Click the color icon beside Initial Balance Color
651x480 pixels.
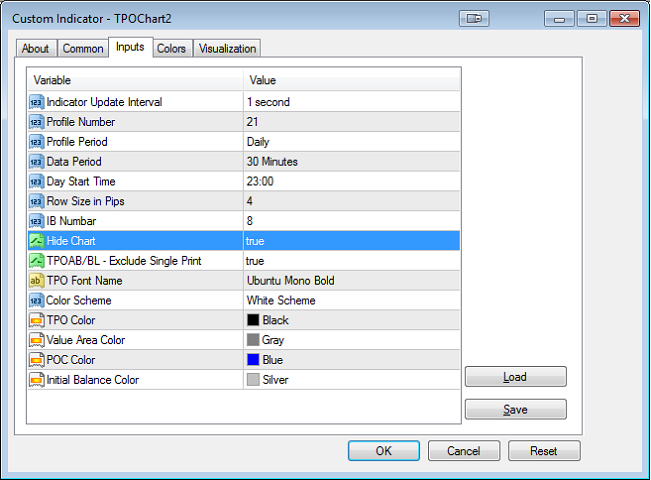click(x=37, y=380)
